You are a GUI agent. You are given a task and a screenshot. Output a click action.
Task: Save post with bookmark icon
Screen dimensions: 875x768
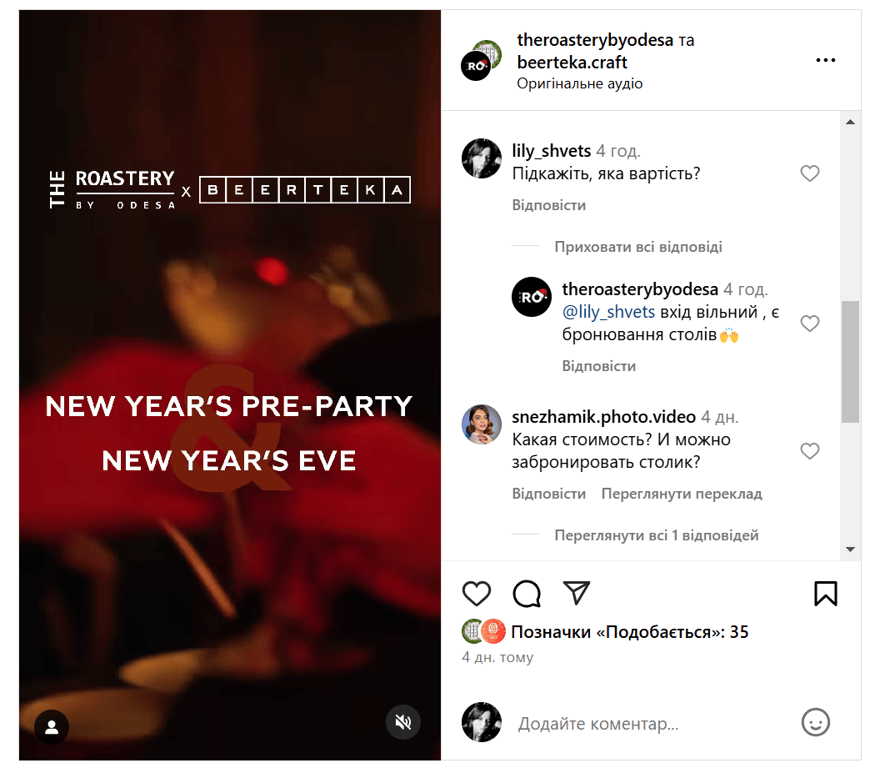click(x=825, y=593)
